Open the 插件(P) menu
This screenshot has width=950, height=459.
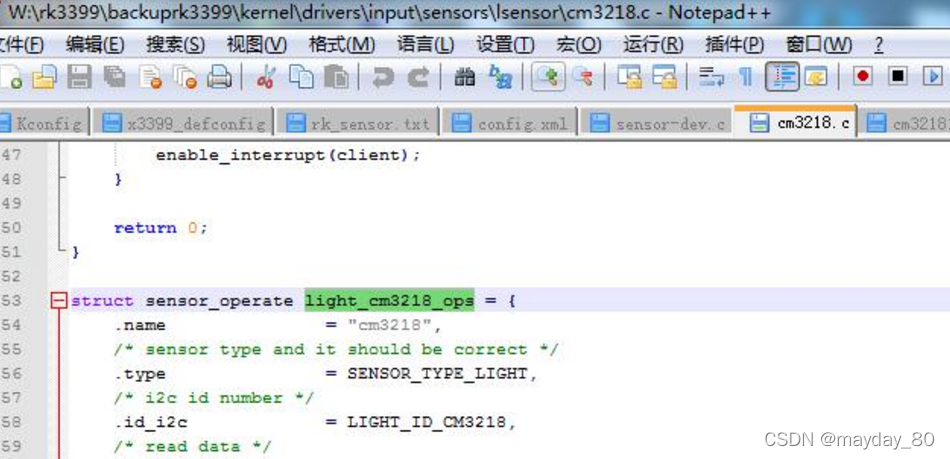pyautogui.click(x=734, y=45)
